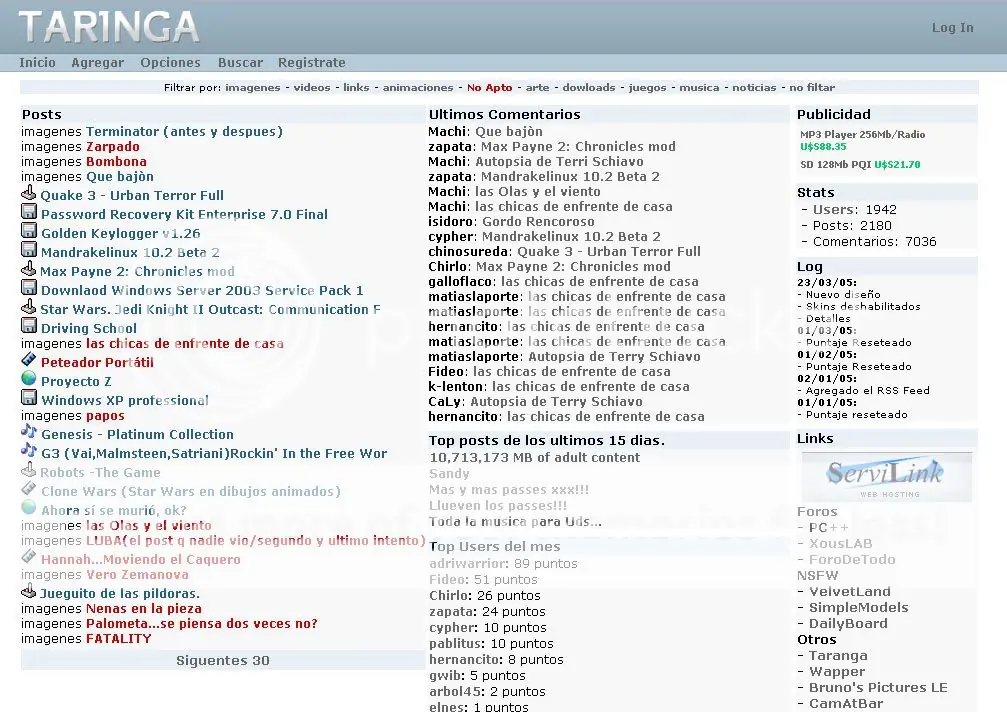This screenshot has height=712, width=1007.
Task: Open top post Toda la musica para Uds...
Action: point(515,521)
